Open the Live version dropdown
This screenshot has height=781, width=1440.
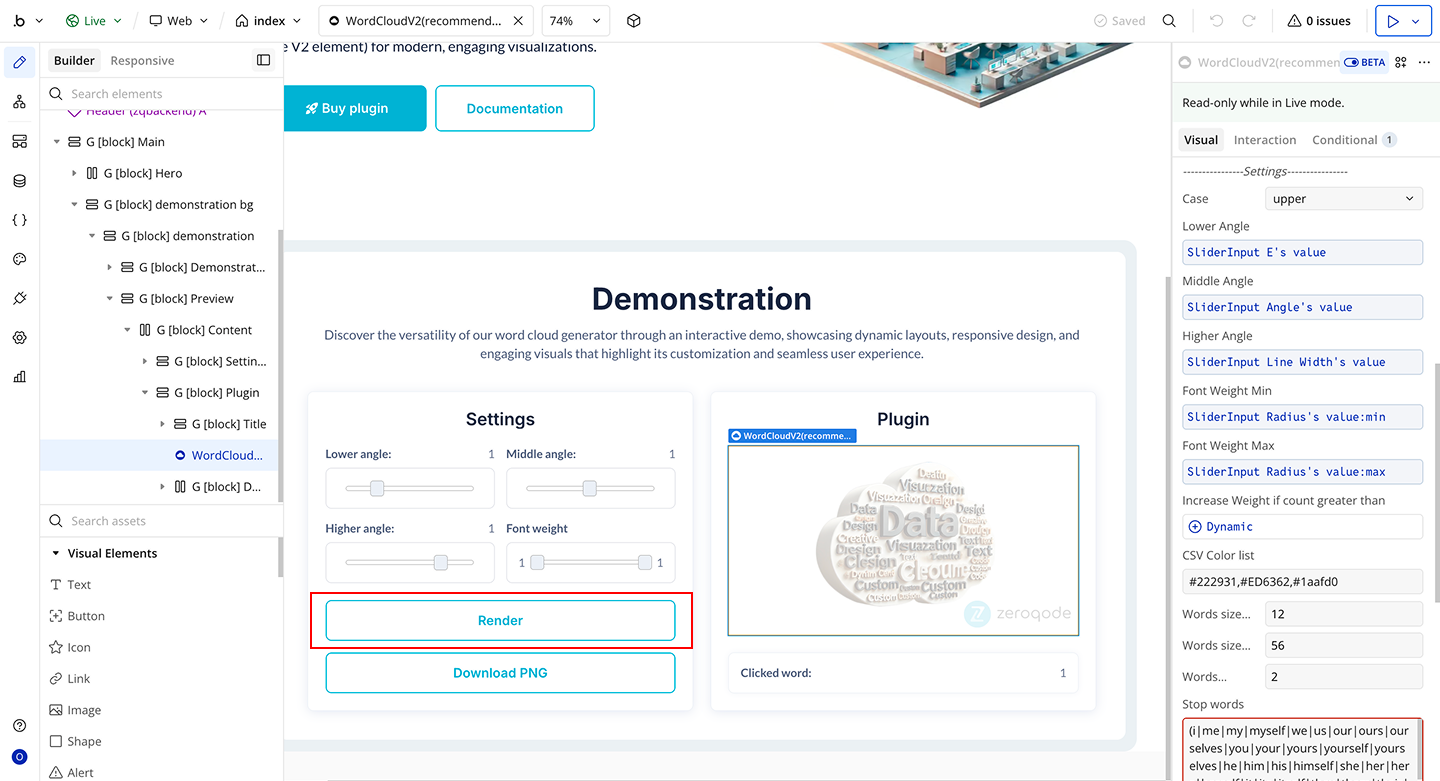(93, 21)
